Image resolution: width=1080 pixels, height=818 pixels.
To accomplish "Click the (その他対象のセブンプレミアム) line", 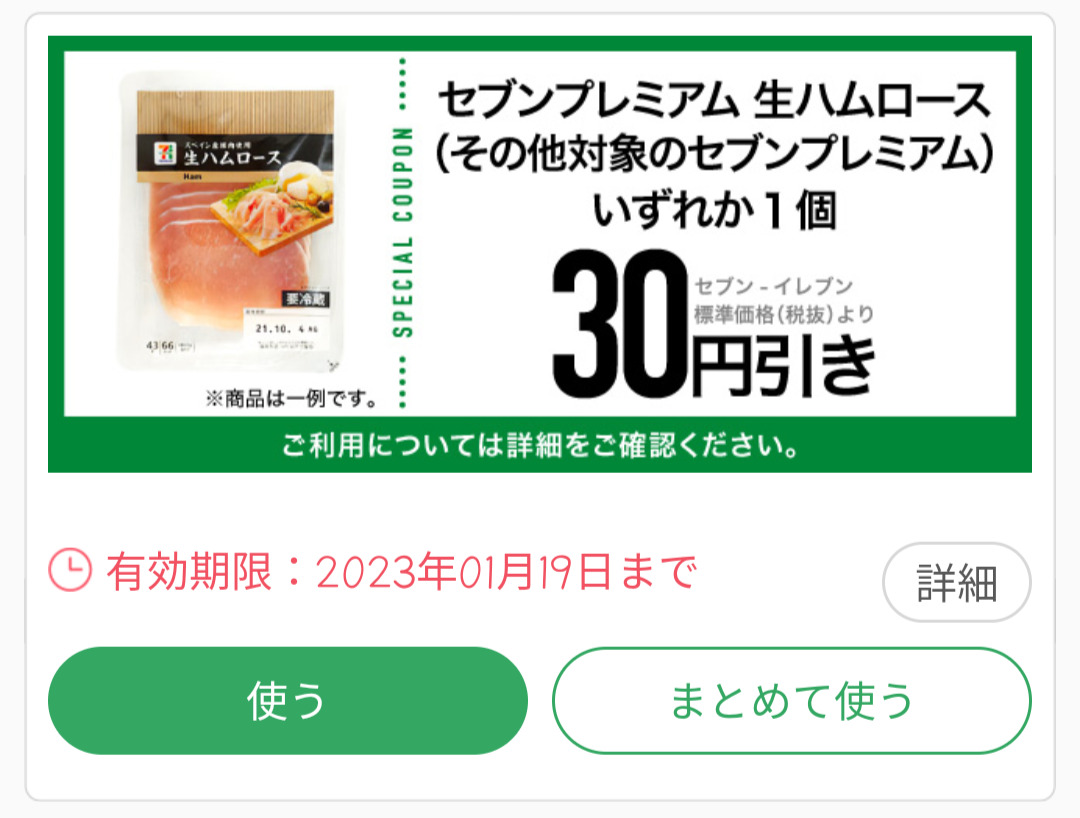I will 714,154.
